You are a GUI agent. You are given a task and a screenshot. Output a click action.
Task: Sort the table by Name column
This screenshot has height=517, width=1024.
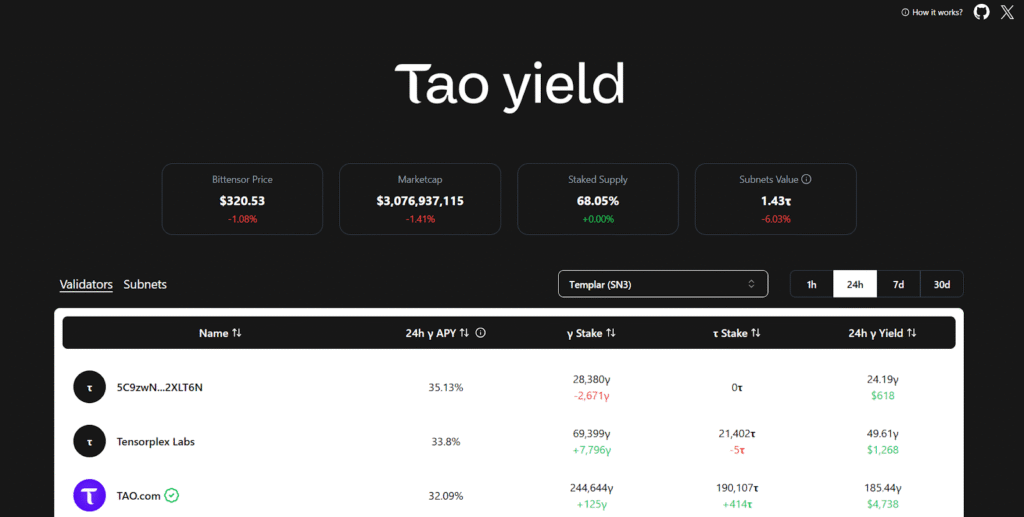click(x=220, y=333)
